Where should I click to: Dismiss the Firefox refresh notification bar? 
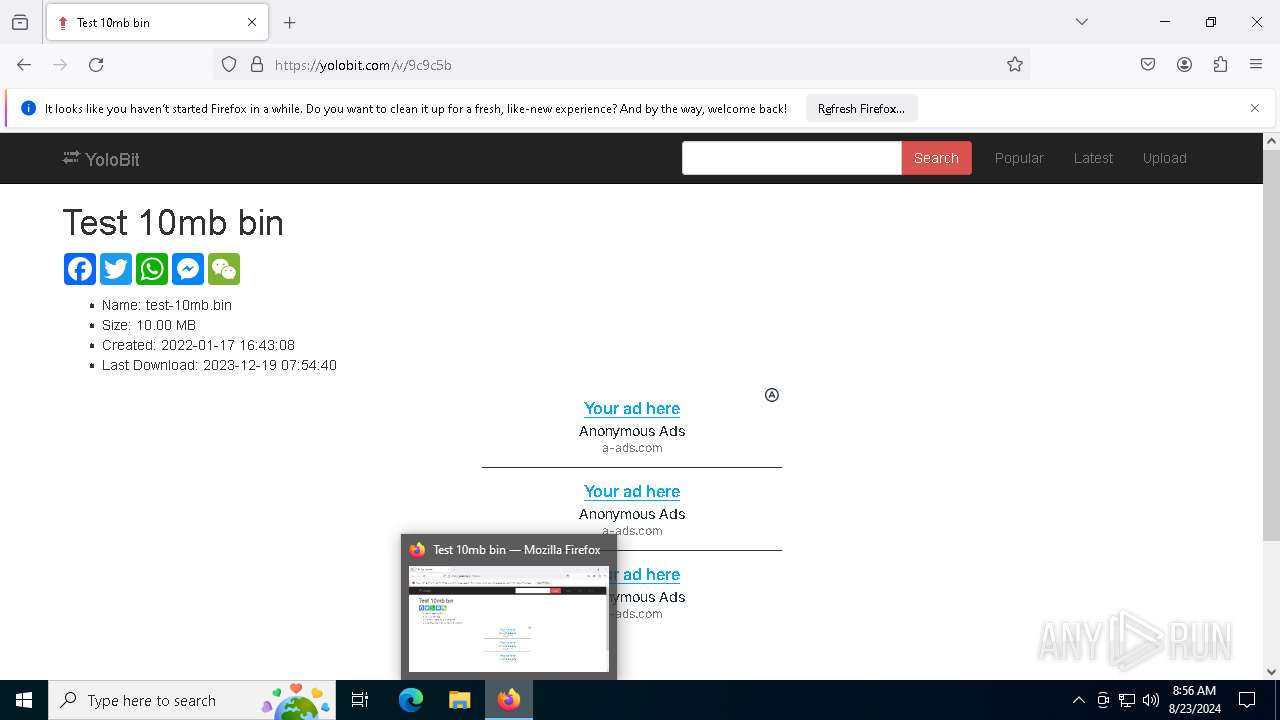tap(1255, 108)
